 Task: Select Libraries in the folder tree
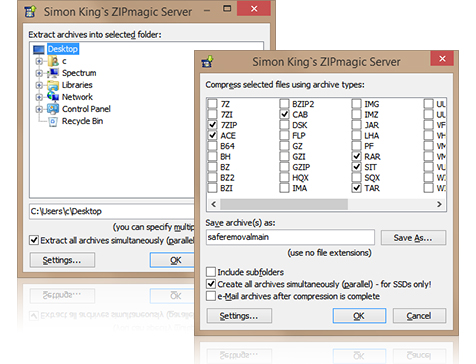click(77, 85)
